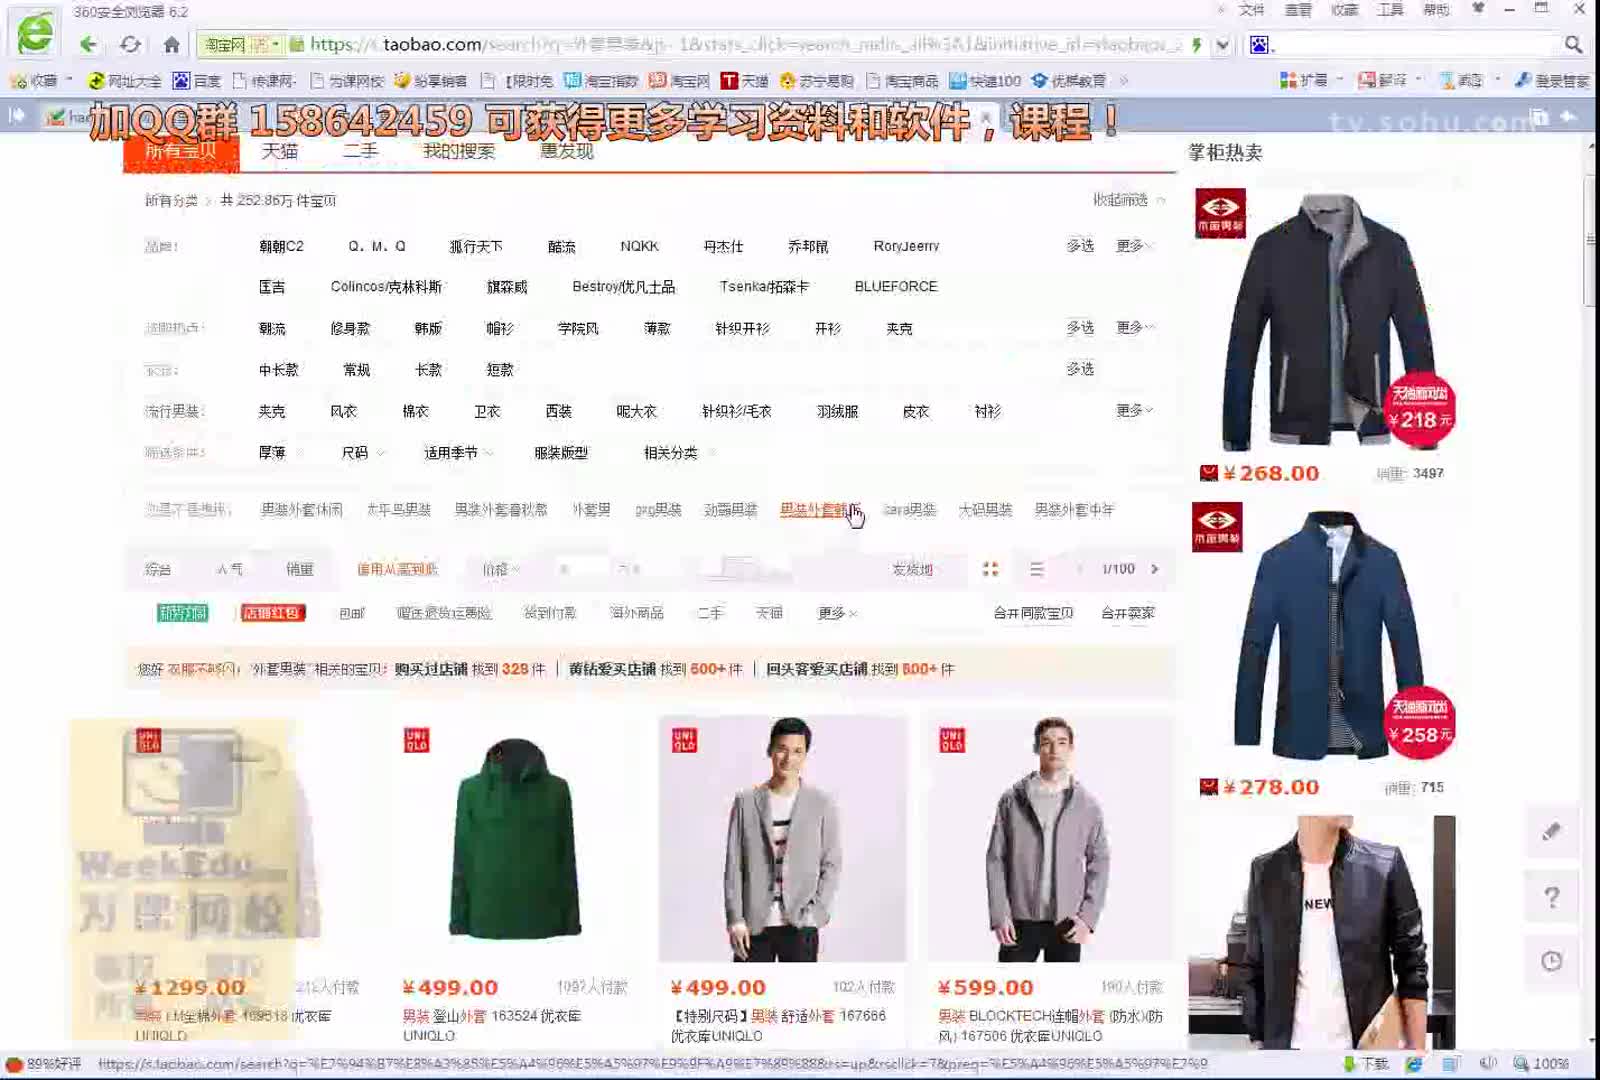Toggle the 赠送退货运费险 filter

tap(444, 613)
